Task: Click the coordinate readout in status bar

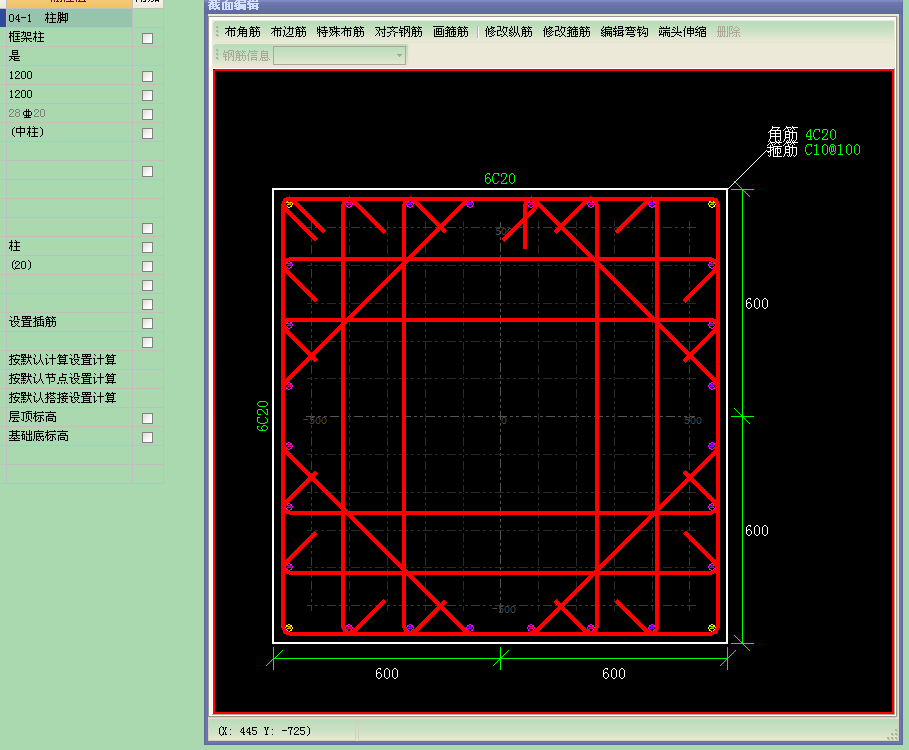Action: pos(264,731)
